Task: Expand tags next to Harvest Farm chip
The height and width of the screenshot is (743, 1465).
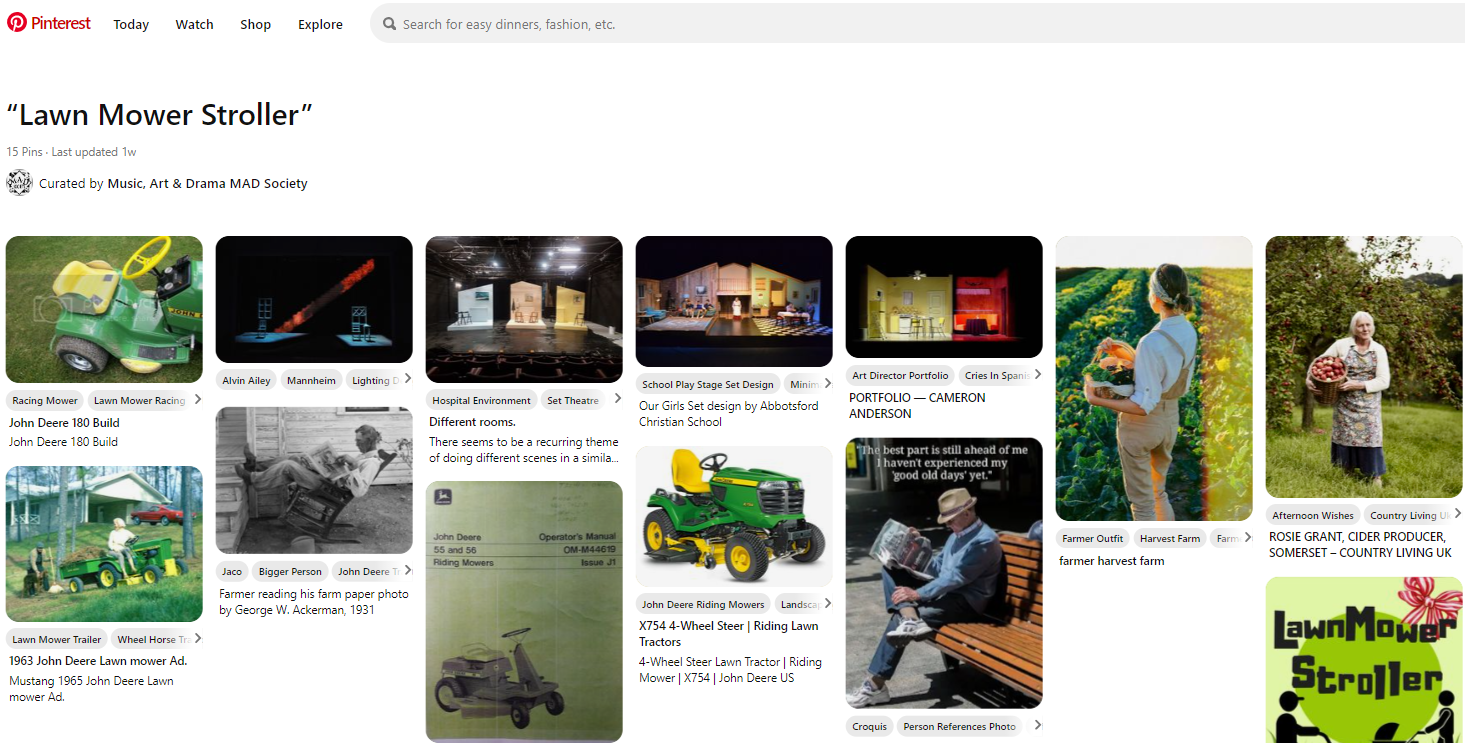Action: tap(1247, 537)
